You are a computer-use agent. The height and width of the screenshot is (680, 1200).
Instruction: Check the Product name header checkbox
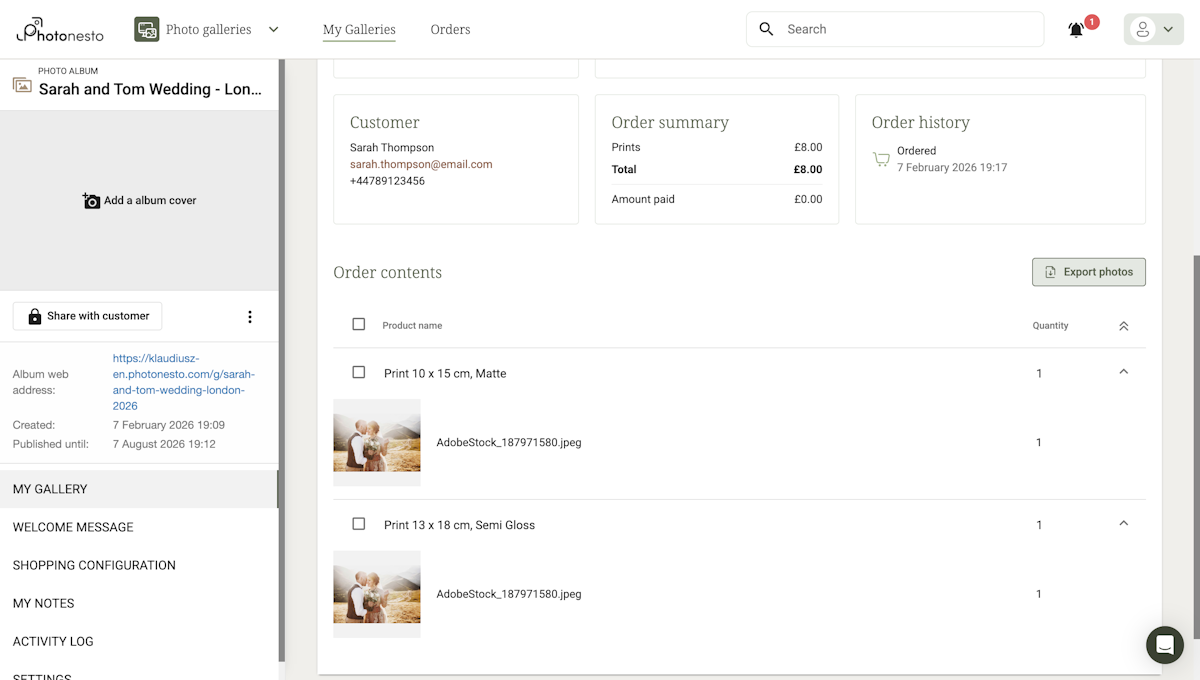pyautogui.click(x=358, y=324)
